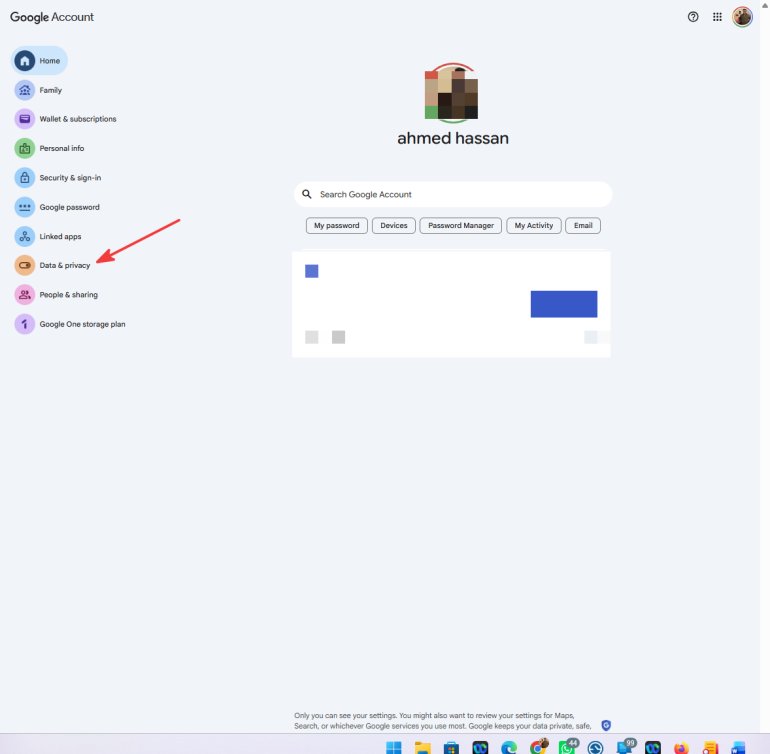Click the Data & privacy toggle icon
This screenshot has width=770, height=754.
tap(25, 265)
